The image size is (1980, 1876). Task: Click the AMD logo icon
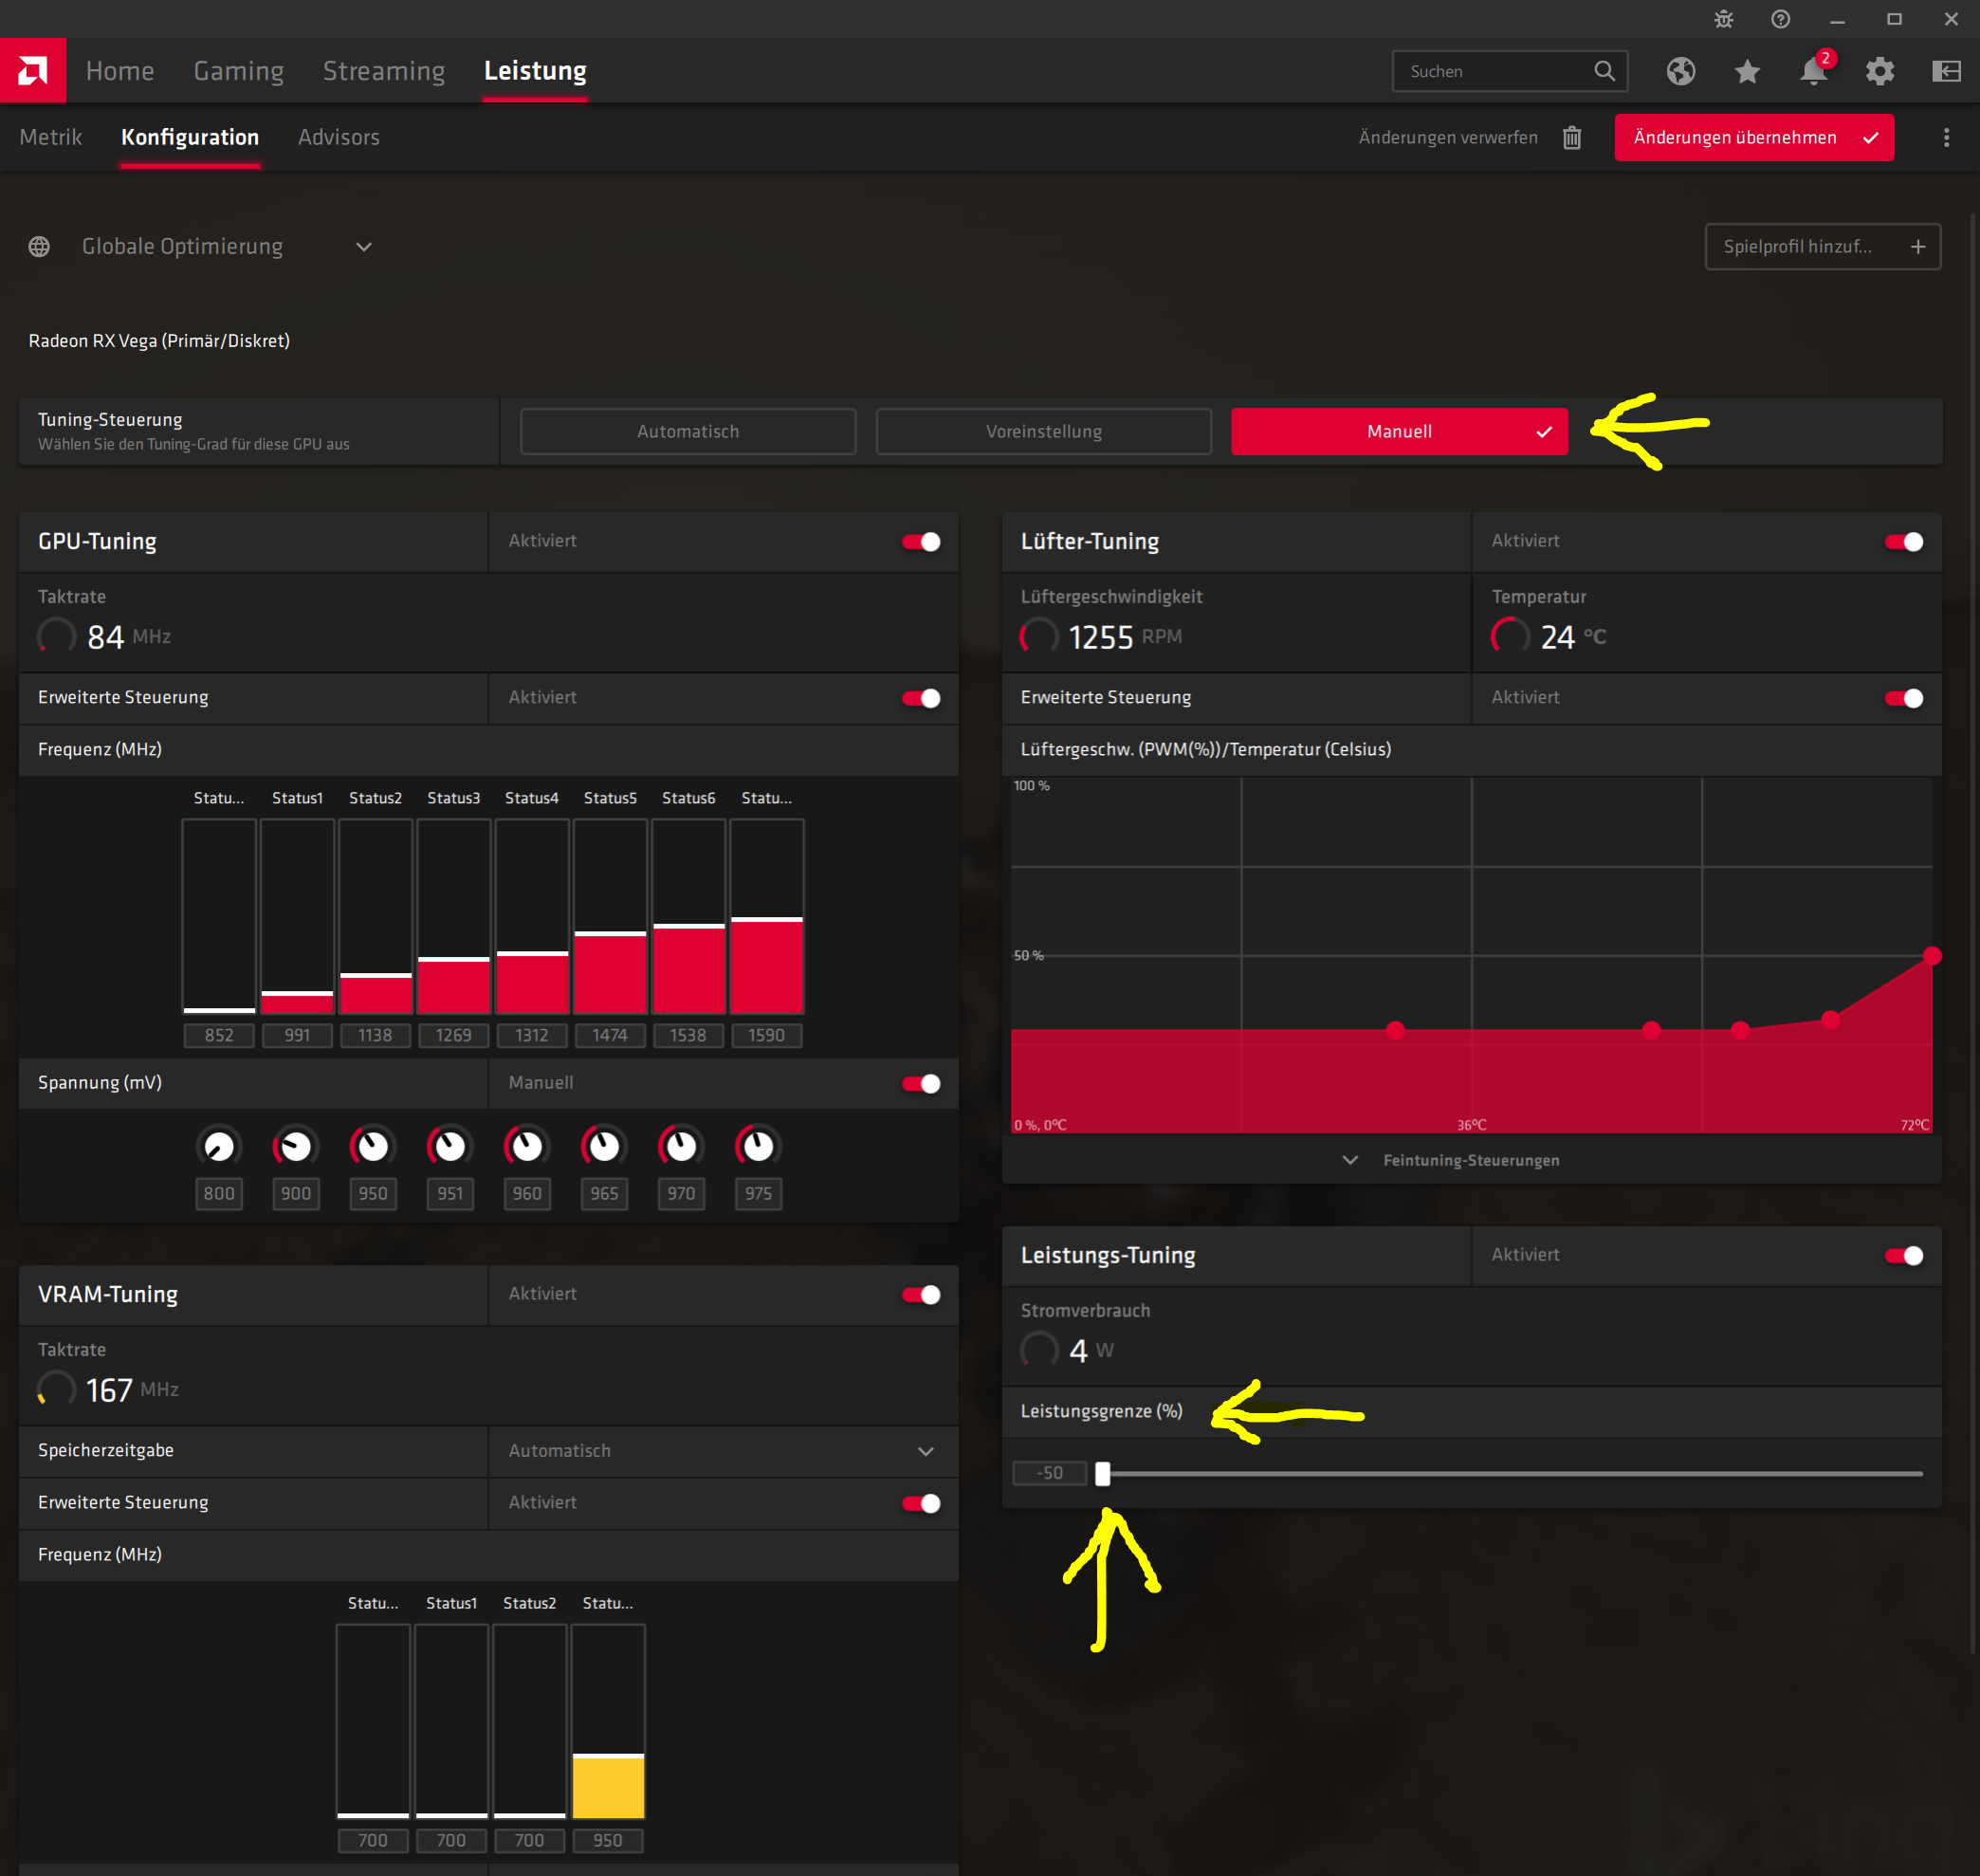tap(33, 71)
